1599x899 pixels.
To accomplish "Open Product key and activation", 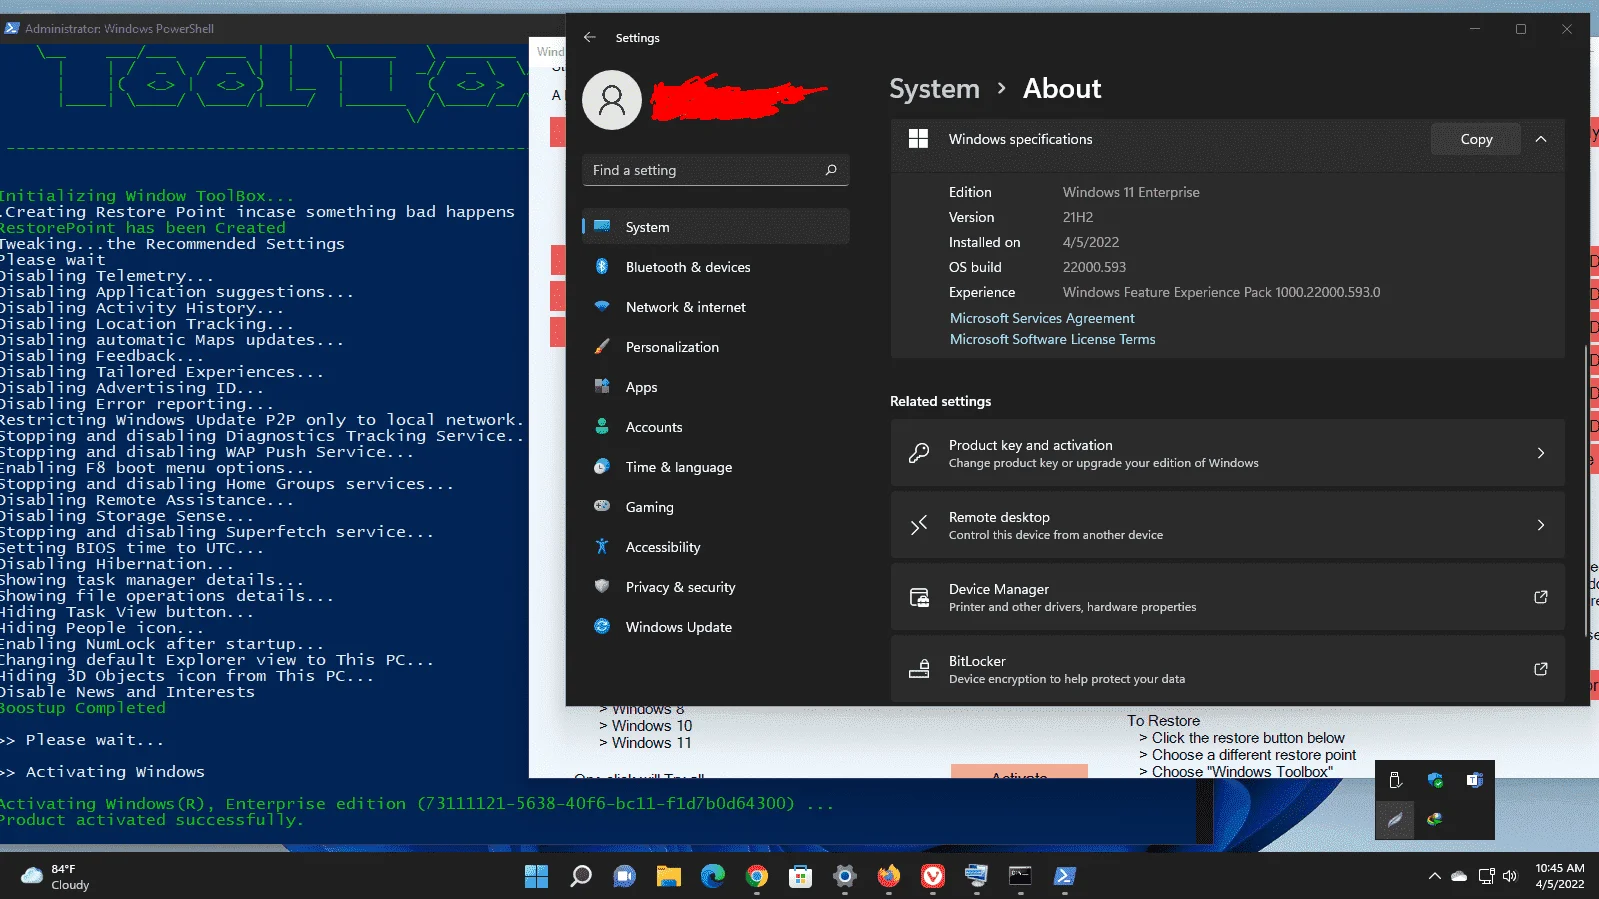I will [1227, 453].
